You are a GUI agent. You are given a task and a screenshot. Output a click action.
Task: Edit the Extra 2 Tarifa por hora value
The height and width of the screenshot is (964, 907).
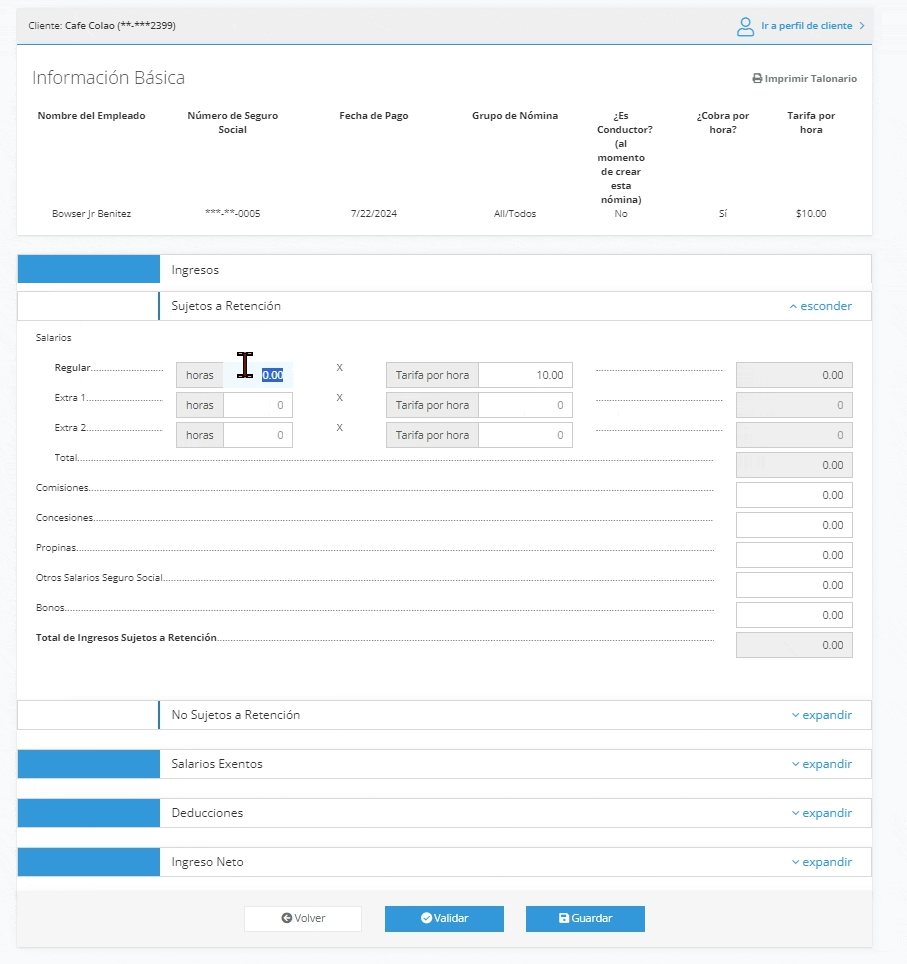pos(525,435)
